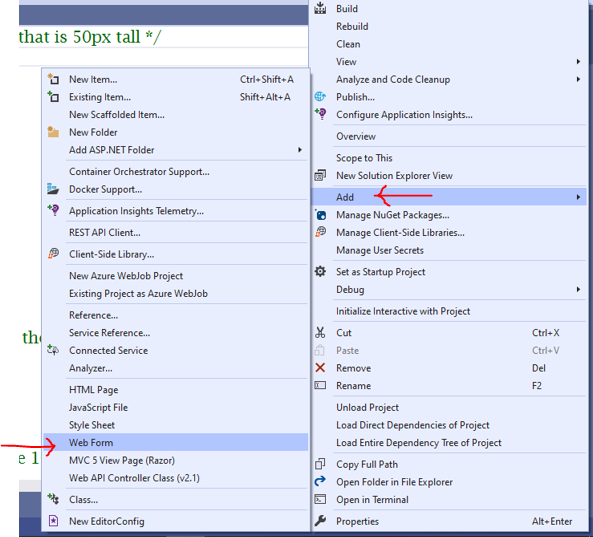
Task: Click the Existing Item icon
Action: [x=53, y=97]
